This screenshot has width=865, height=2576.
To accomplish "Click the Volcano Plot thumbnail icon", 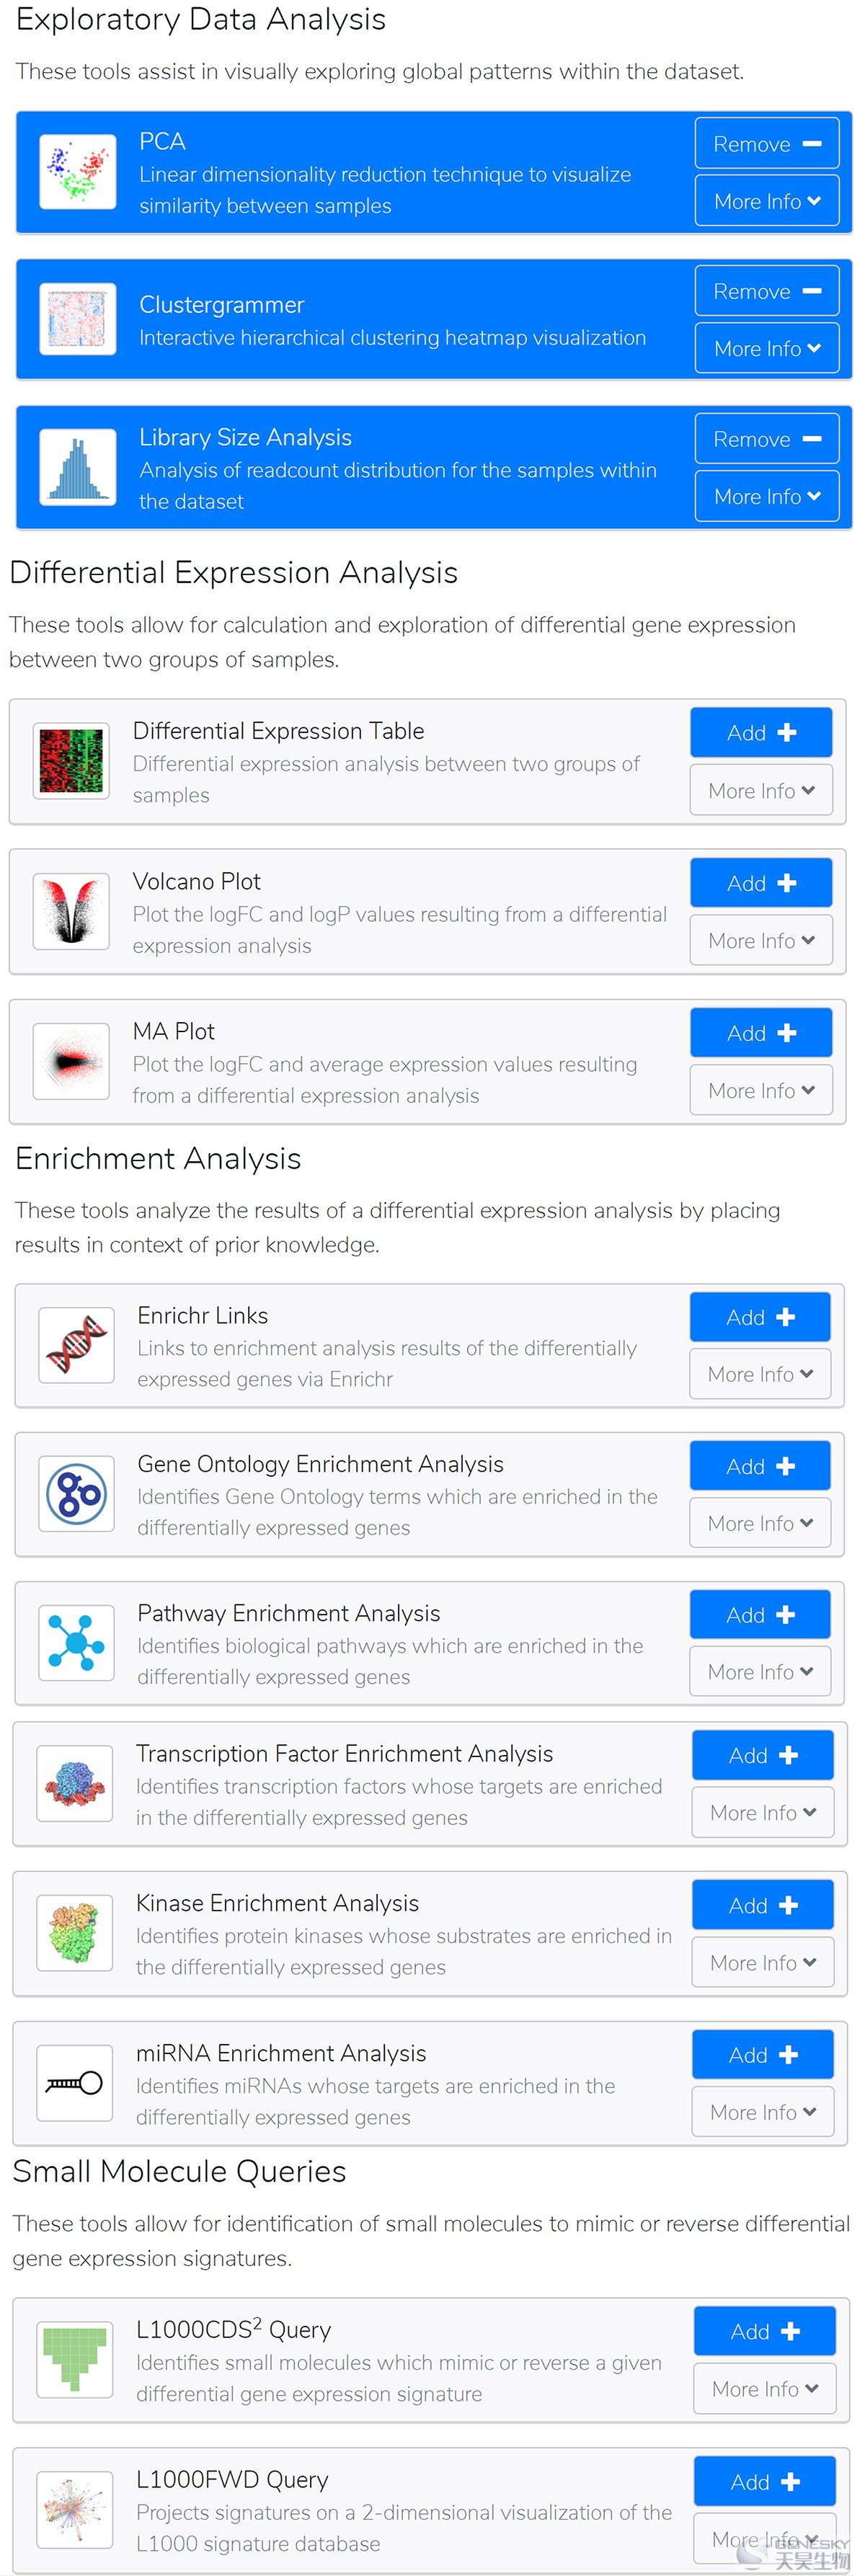I will click(x=71, y=911).
